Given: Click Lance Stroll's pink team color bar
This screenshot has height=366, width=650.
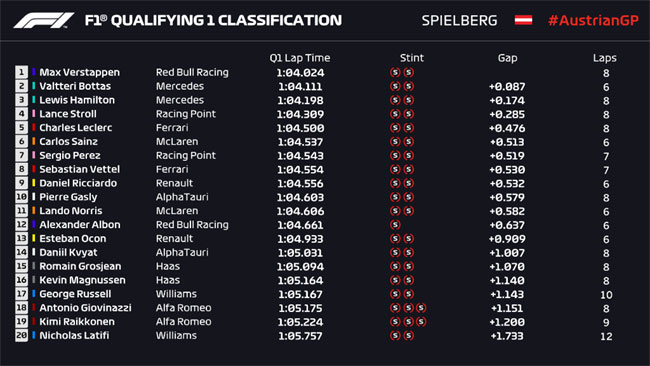Looking at the screenshot, I should click(x=34, y=114).
